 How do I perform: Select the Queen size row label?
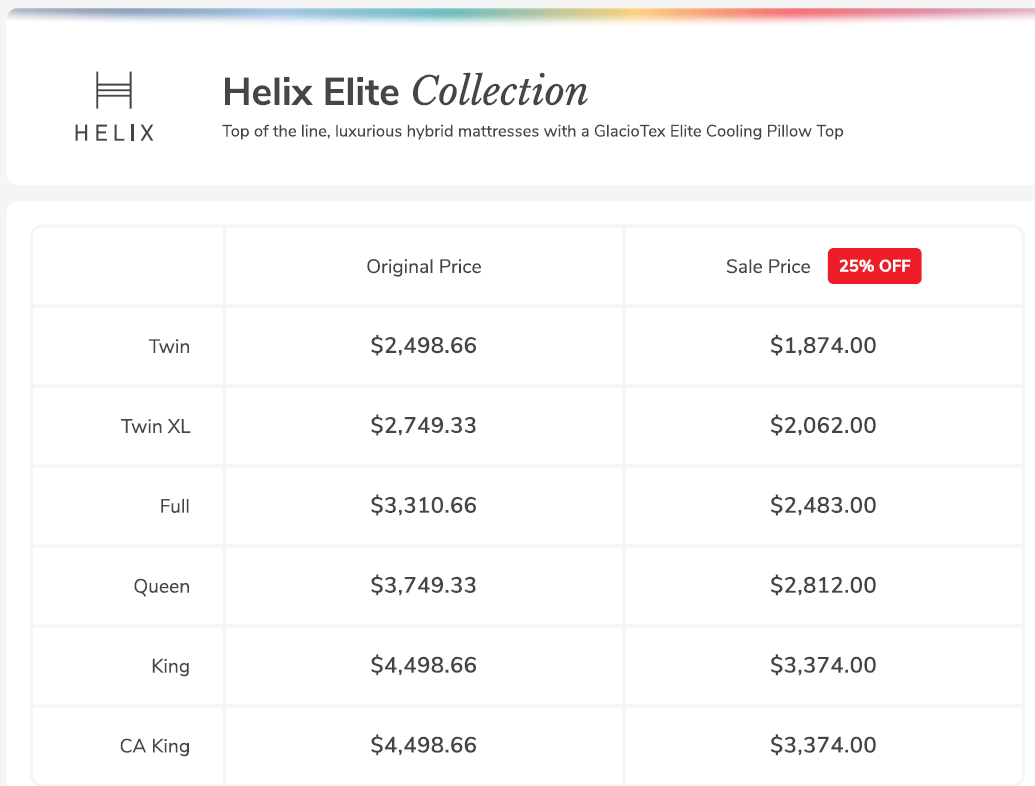[161, 587]
